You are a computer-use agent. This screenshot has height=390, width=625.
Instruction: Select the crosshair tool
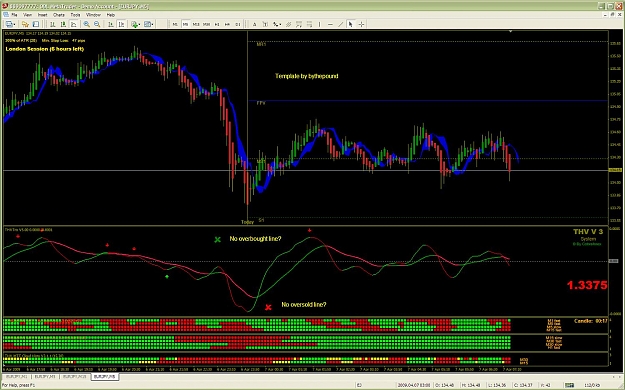(x=361, y=24)
